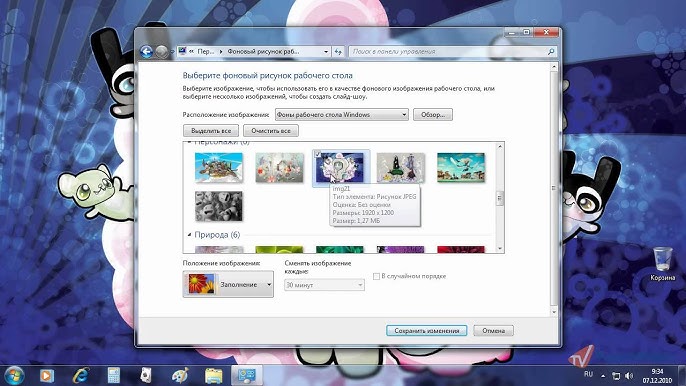
Task: Open the '30 минут' interval dropdown
Action: (324, 285)
